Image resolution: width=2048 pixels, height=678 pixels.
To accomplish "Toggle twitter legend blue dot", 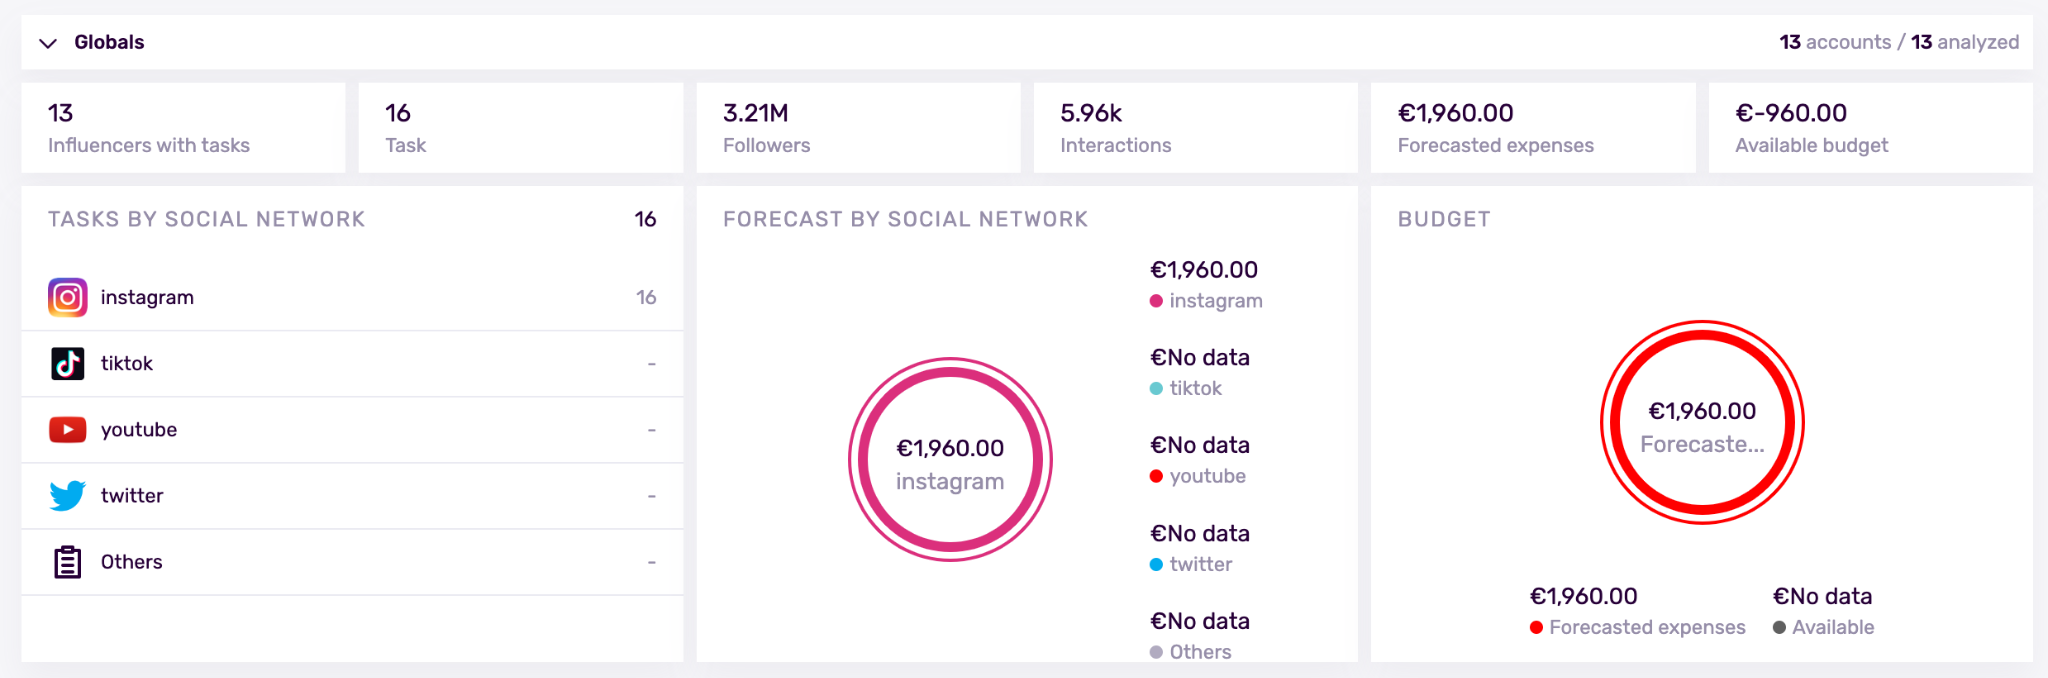I will 1156,565.
